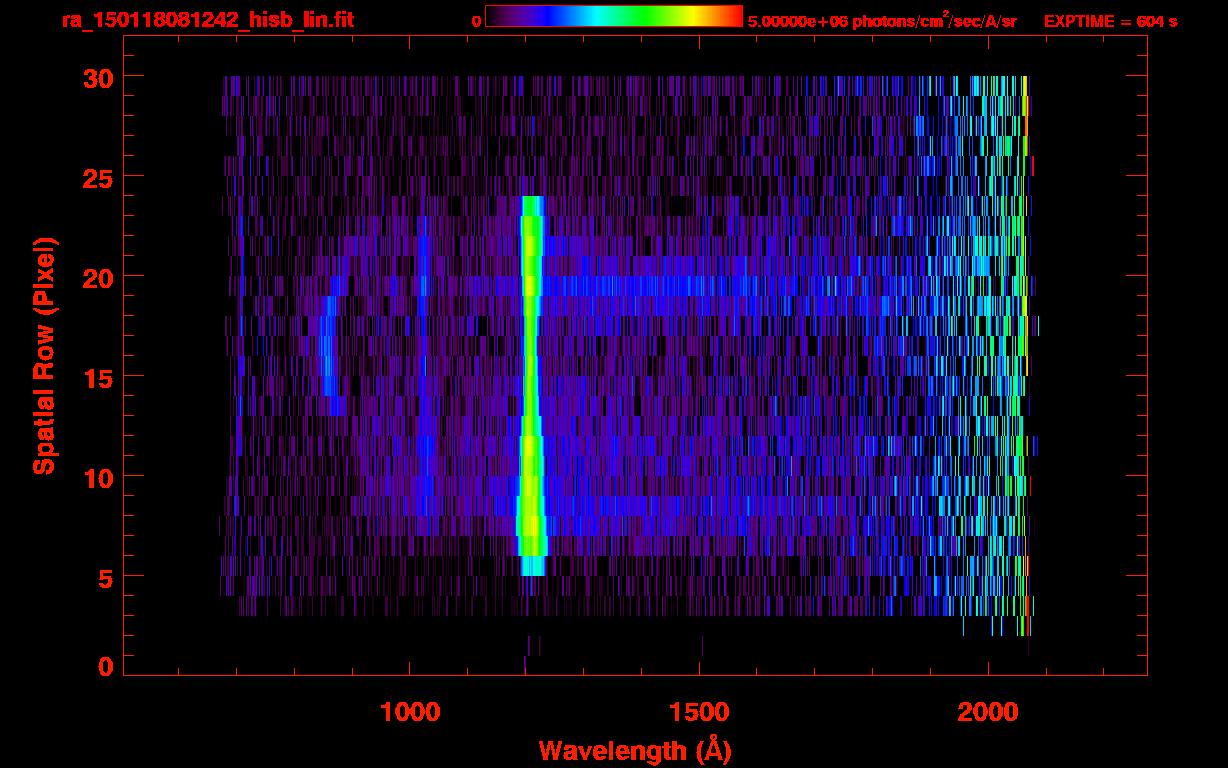The image size is (1228, 768).
Task: Click the 2000 wavelength tick label
Action: [988, 712]
